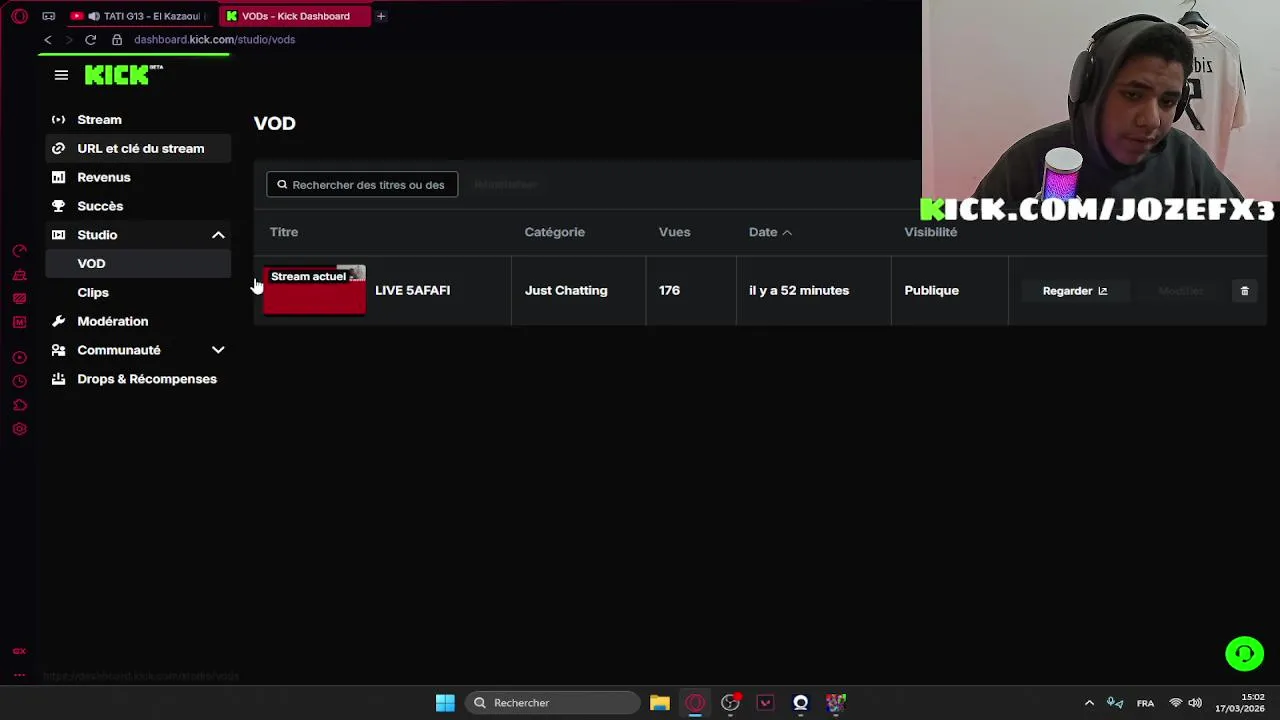Click the Stream actuel VOD thumbnail

[x=314, y=290]
